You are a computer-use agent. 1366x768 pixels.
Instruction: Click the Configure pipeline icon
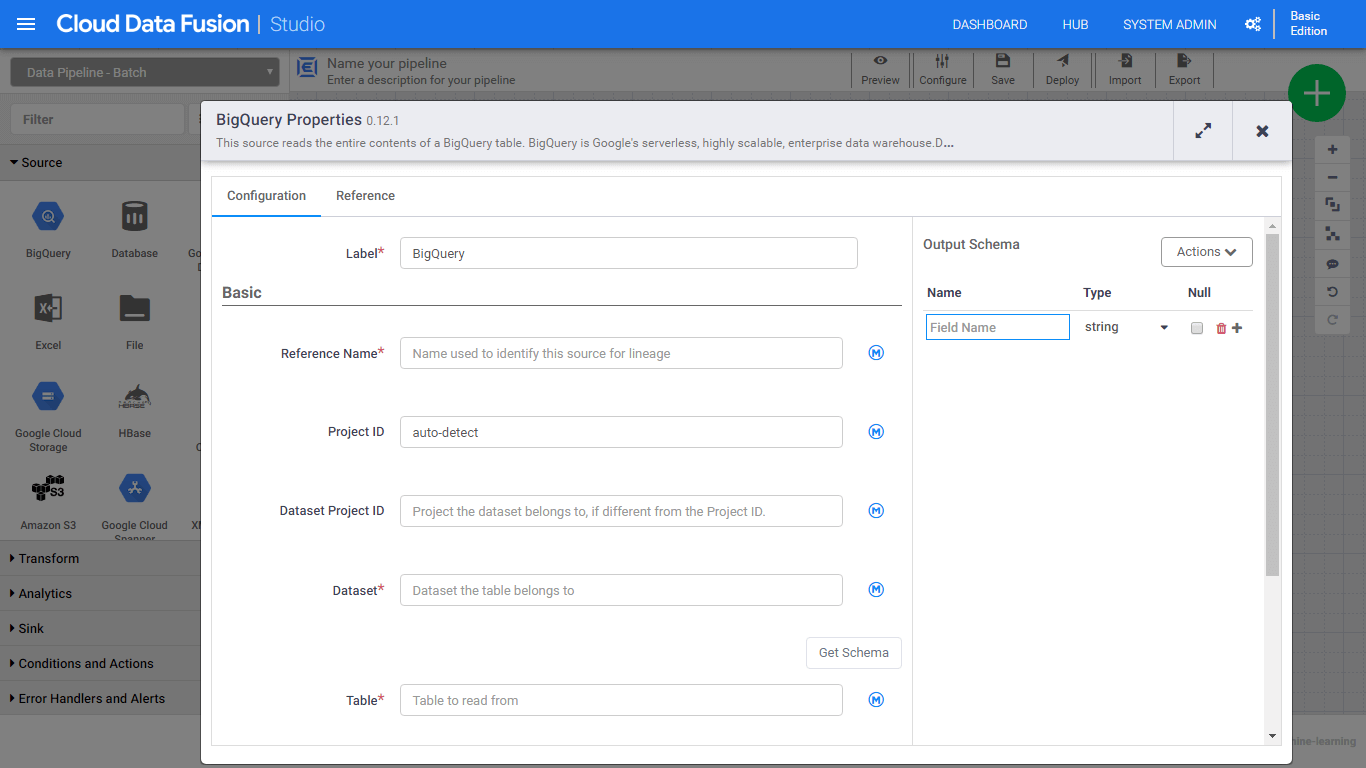click(x=942, y=68)
